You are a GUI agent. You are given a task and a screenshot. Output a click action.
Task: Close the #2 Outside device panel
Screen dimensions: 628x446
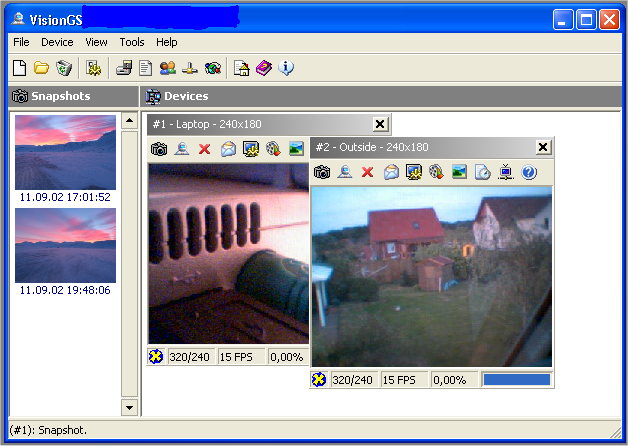pos(543,147)
